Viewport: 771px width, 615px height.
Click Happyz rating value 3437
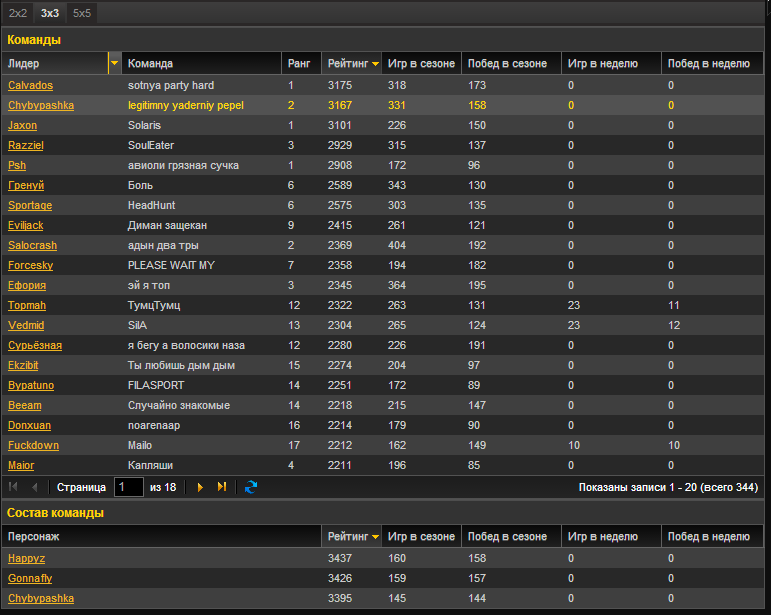coord(340,558)
